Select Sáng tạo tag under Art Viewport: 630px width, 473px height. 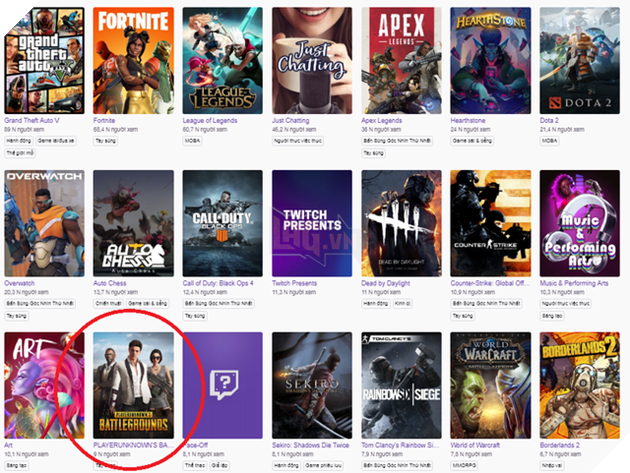pos(17,465)
